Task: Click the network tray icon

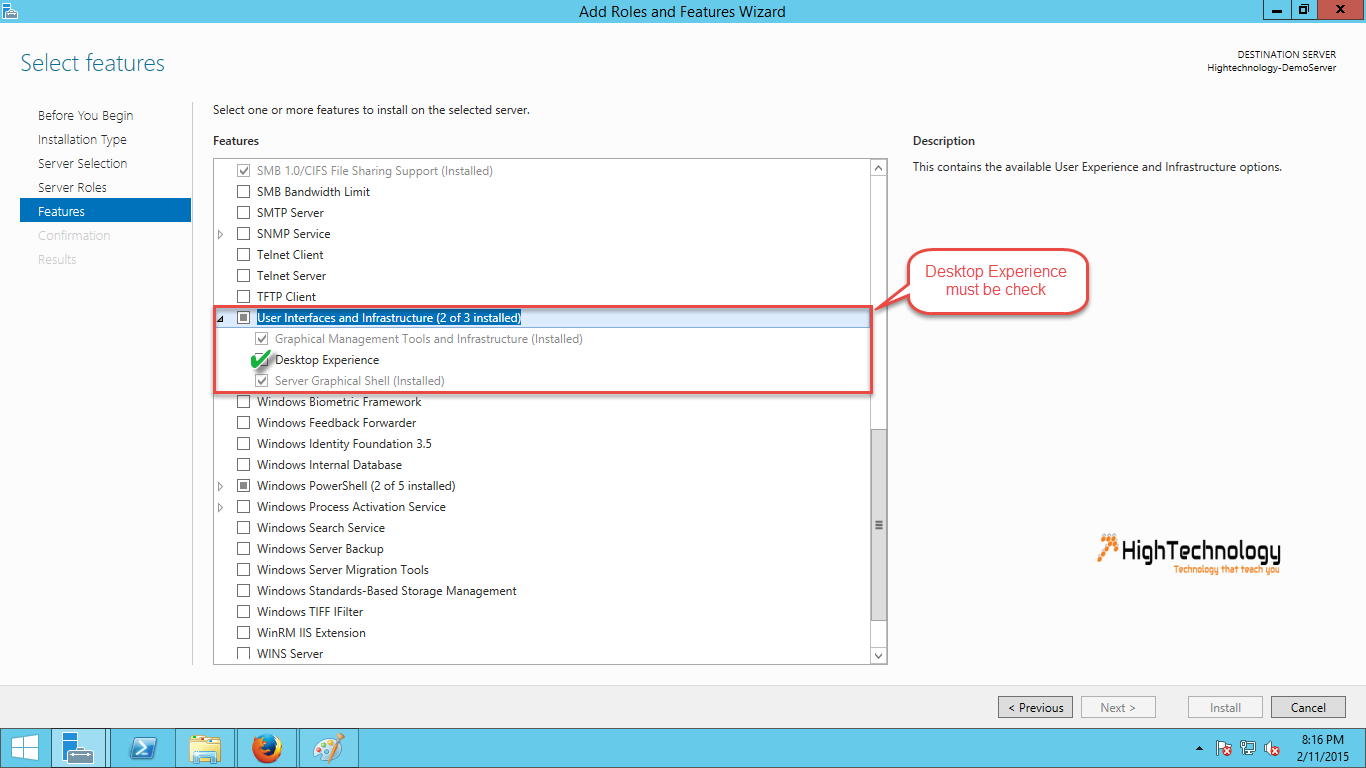Action: (x=1248, y=748)
